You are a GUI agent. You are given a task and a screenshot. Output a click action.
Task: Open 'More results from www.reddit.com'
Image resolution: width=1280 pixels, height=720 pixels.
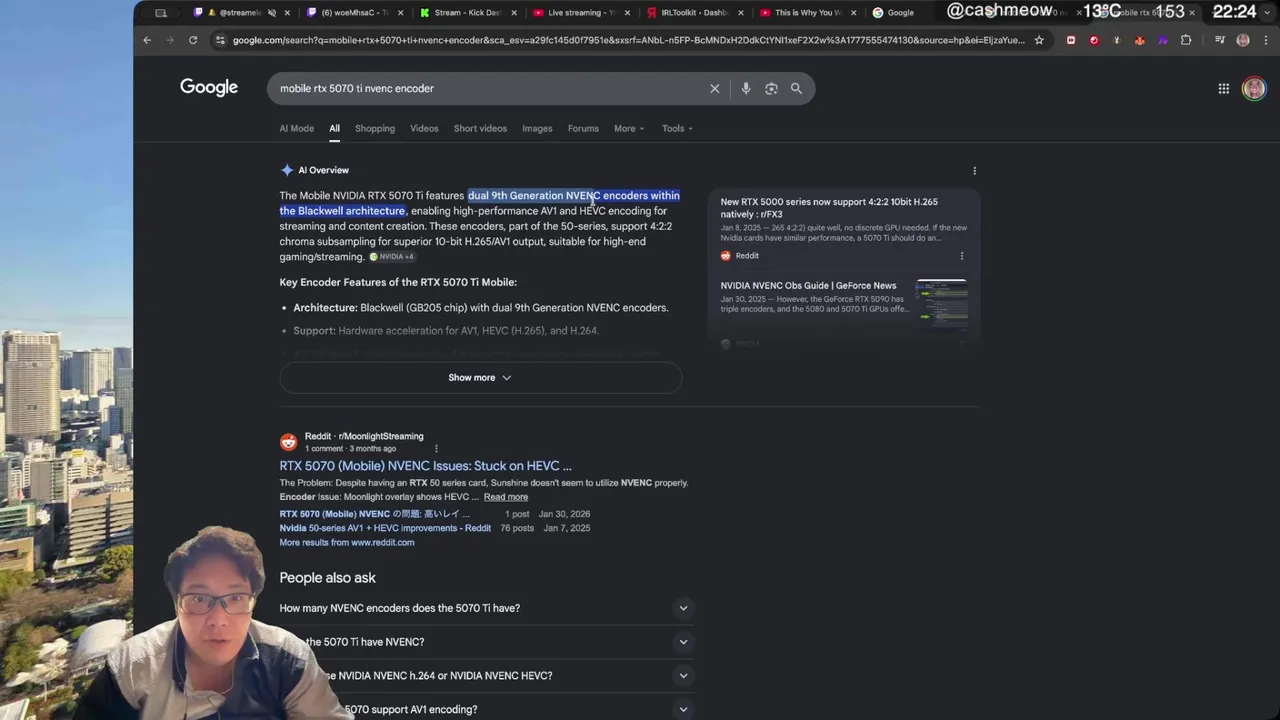click(346, 543)
